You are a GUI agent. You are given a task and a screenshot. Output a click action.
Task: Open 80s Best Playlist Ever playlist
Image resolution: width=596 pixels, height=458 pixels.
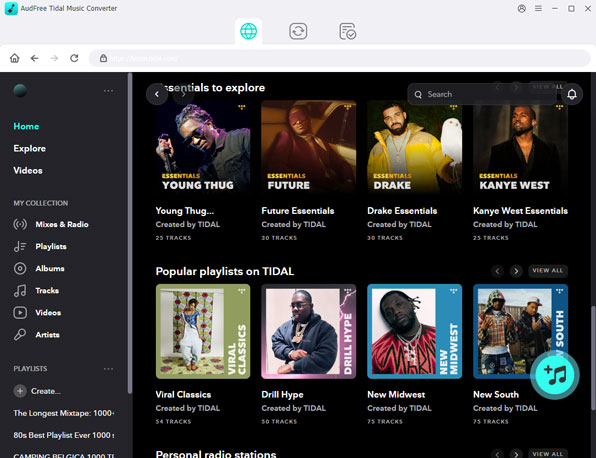coord(64,435)
